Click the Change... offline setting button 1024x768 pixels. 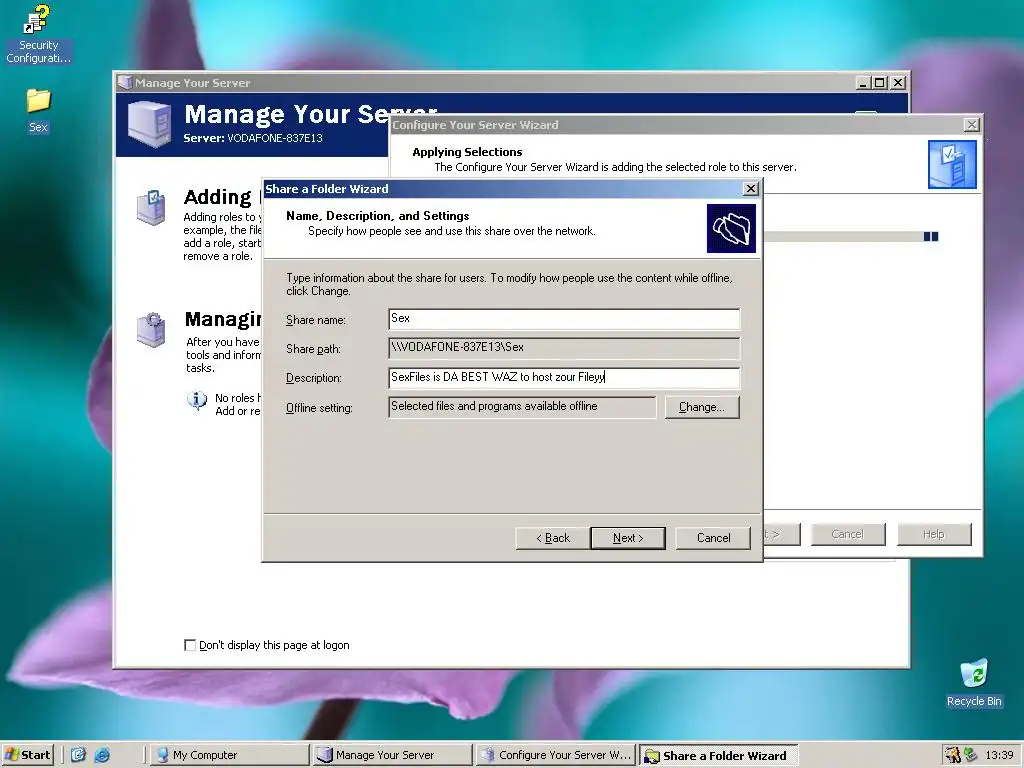(702, 407)
